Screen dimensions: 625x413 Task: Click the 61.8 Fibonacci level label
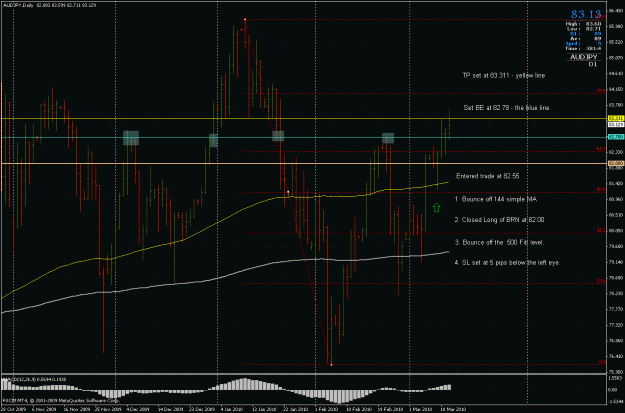coord(601,149)
